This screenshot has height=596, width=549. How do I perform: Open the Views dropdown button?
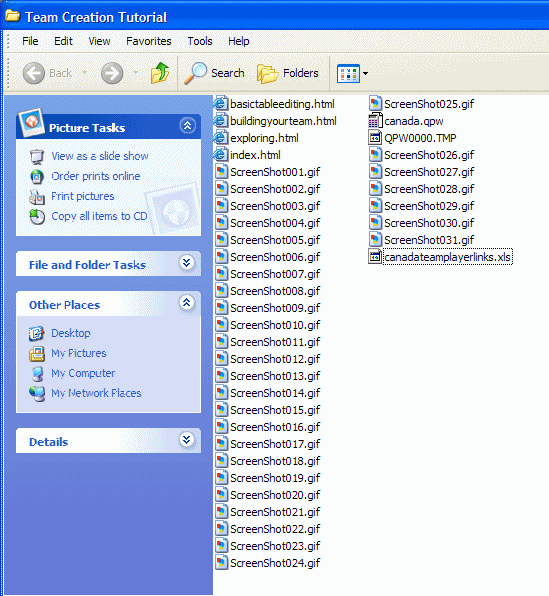pyautogui.click(x=352, y=73)
